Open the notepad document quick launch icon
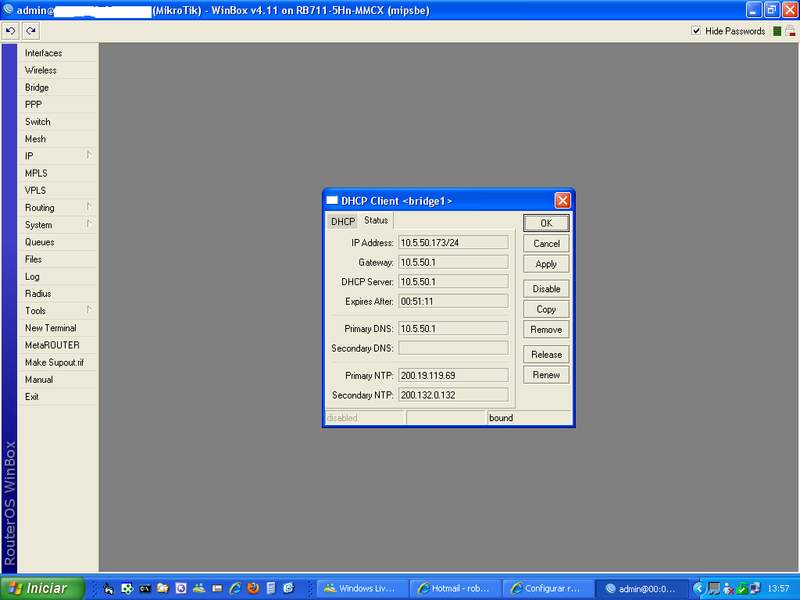 [271, 588]
